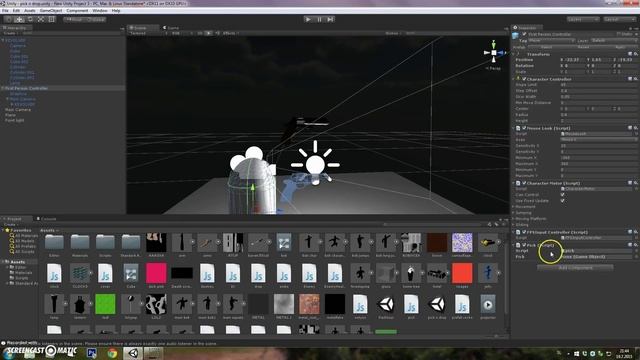640x360 pixels.
Task: Select the Scale tool in the toolbar
Action: tap(41, 19)
